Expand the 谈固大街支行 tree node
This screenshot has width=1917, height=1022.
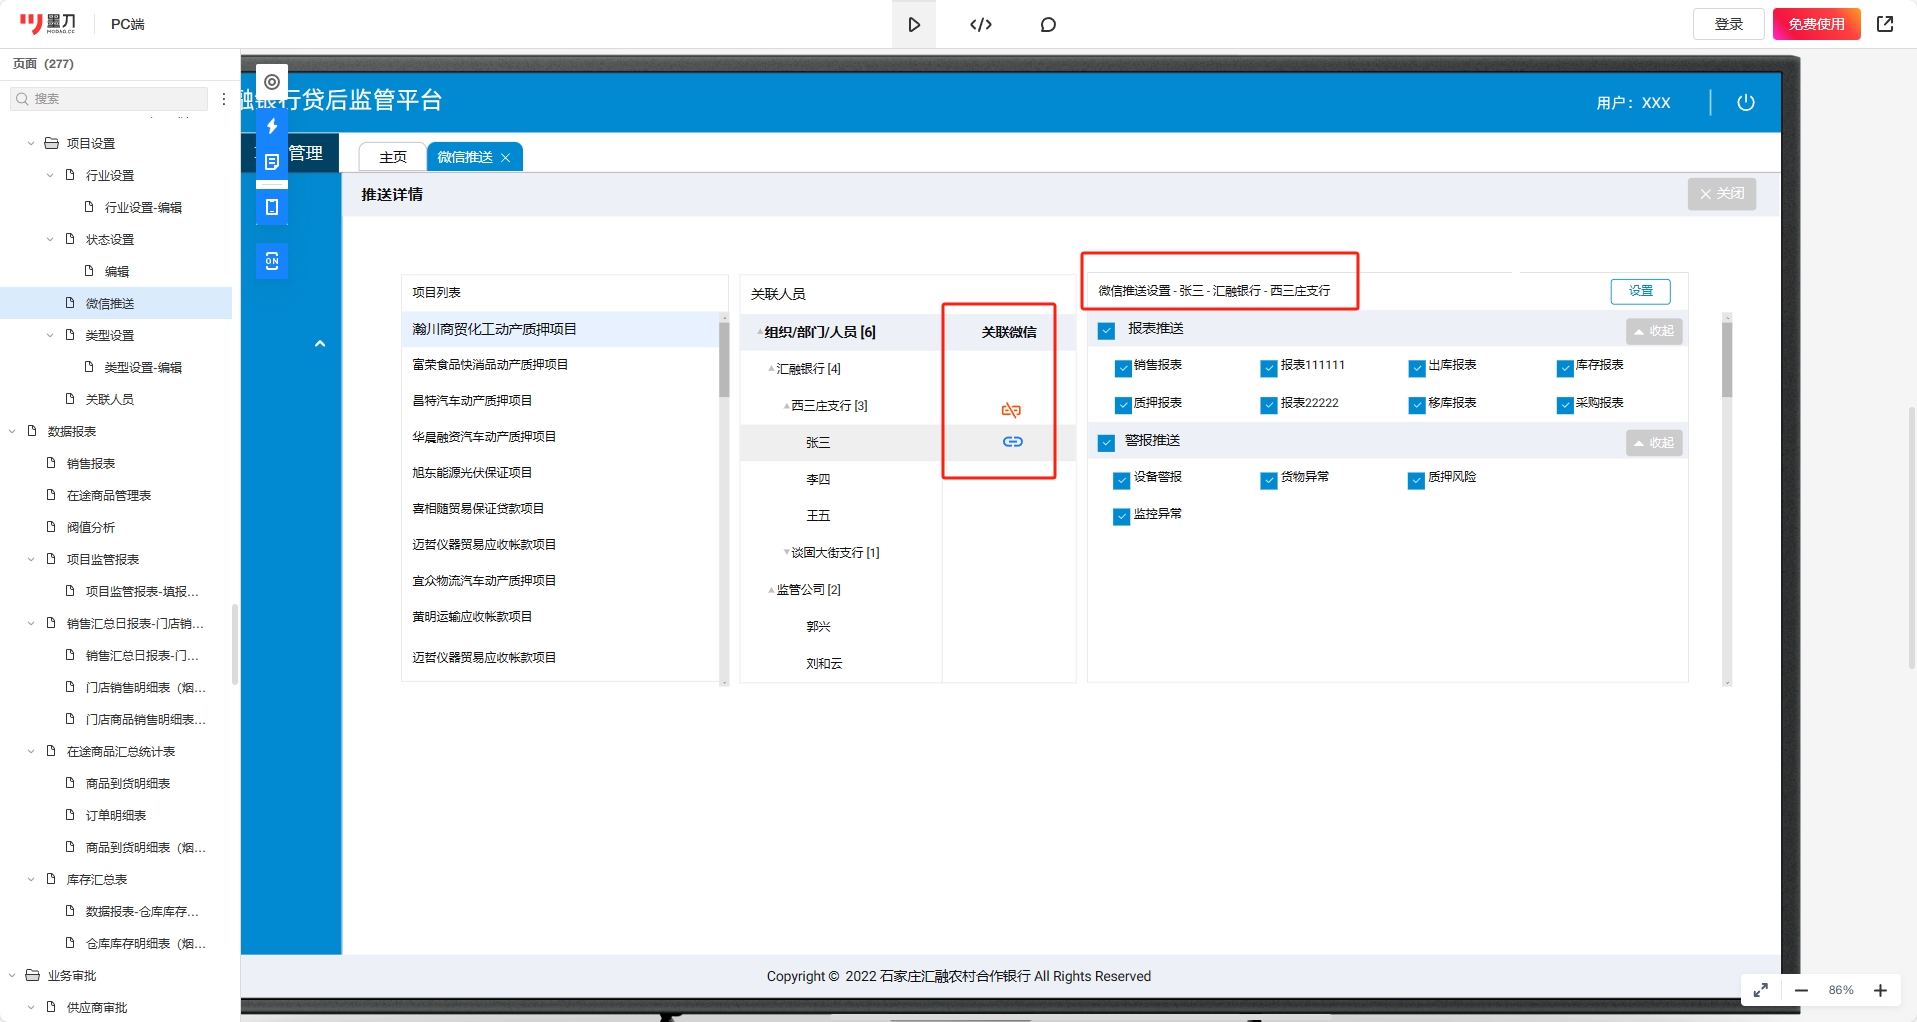(x=787, y=552)
